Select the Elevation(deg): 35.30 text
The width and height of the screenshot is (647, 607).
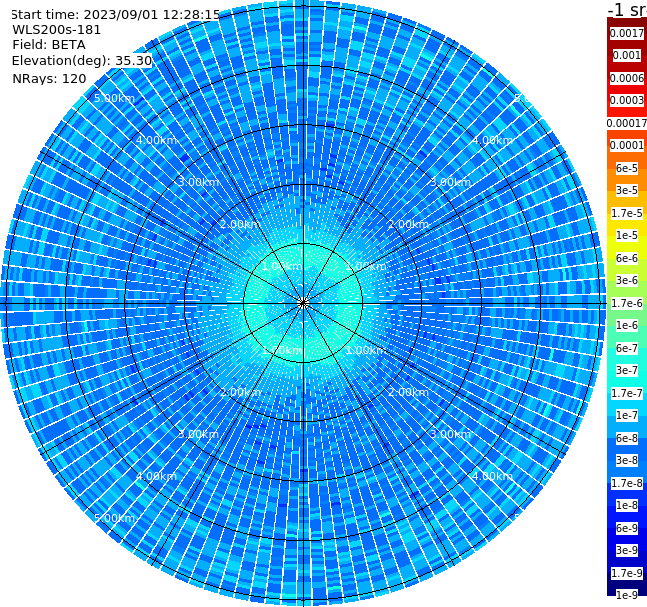point(82,61)
